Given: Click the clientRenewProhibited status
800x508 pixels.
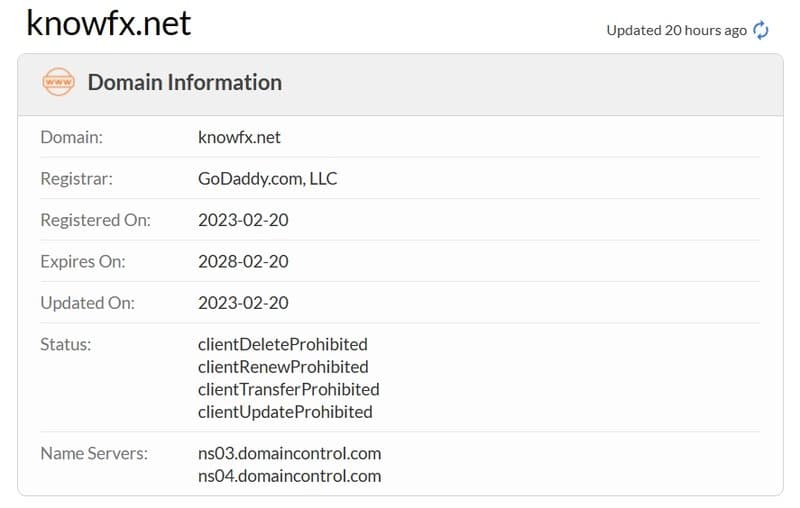Looking at the screenshot, I should (x=283, y=367).
